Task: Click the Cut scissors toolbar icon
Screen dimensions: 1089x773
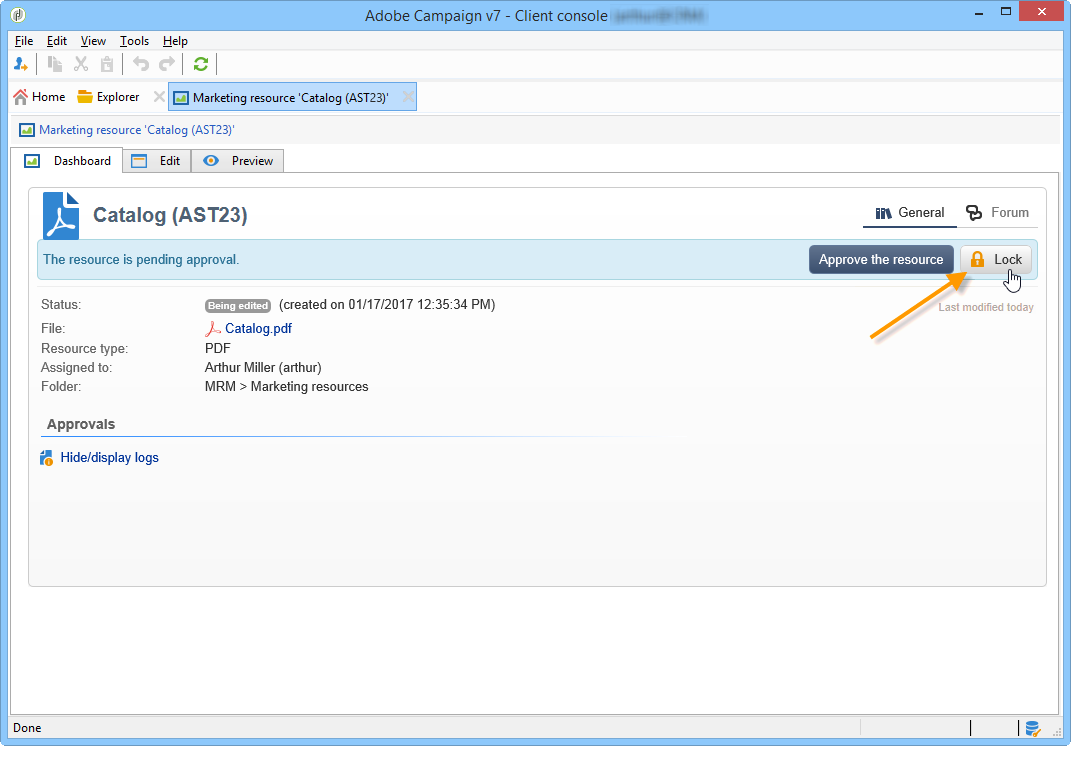Action: coord(81,65)
